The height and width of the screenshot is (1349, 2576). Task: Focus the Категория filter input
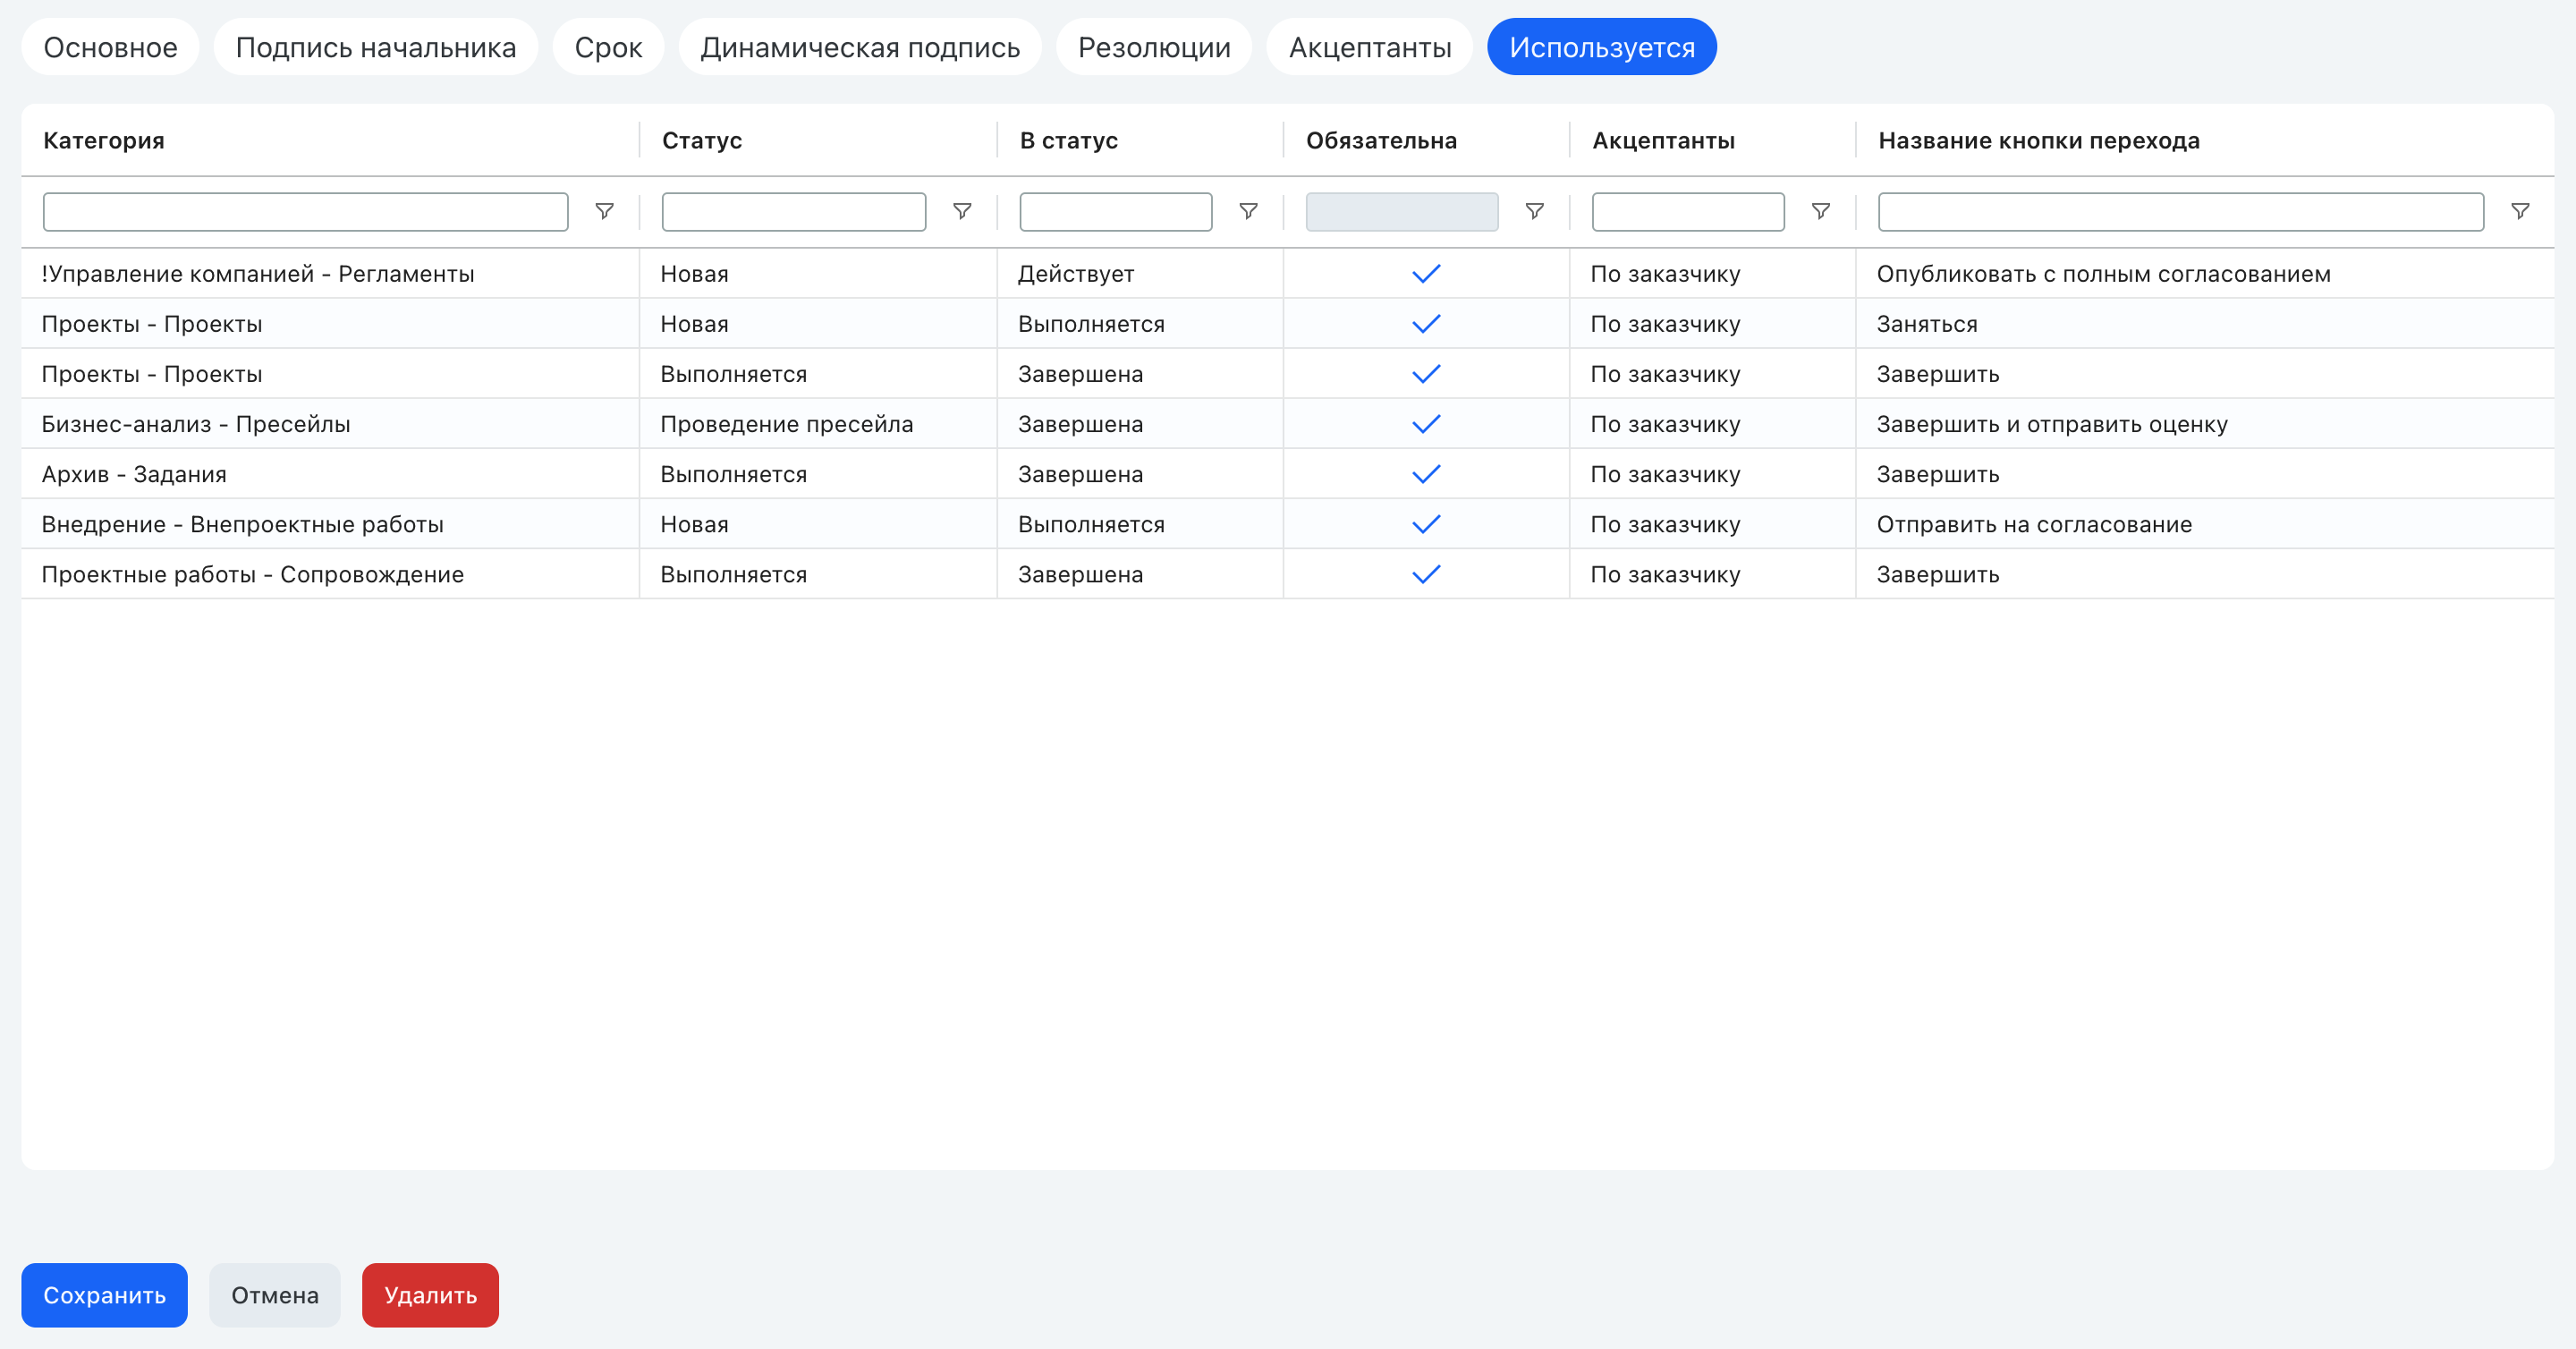coord(305,211)
